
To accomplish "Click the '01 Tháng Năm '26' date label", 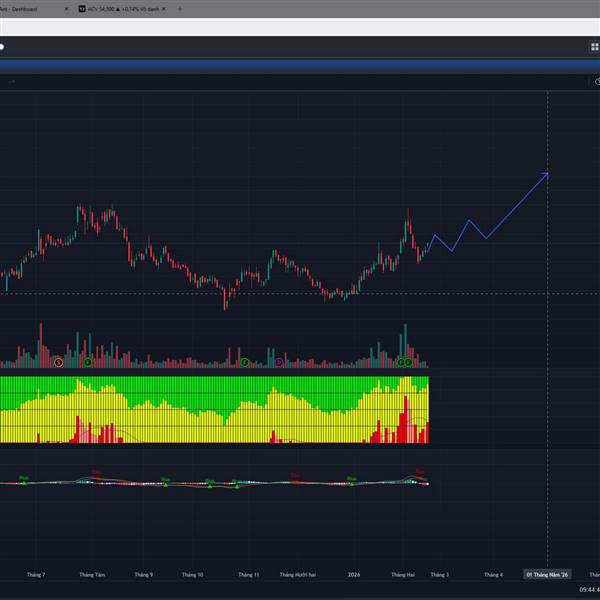I will click(x=547, y=575).
